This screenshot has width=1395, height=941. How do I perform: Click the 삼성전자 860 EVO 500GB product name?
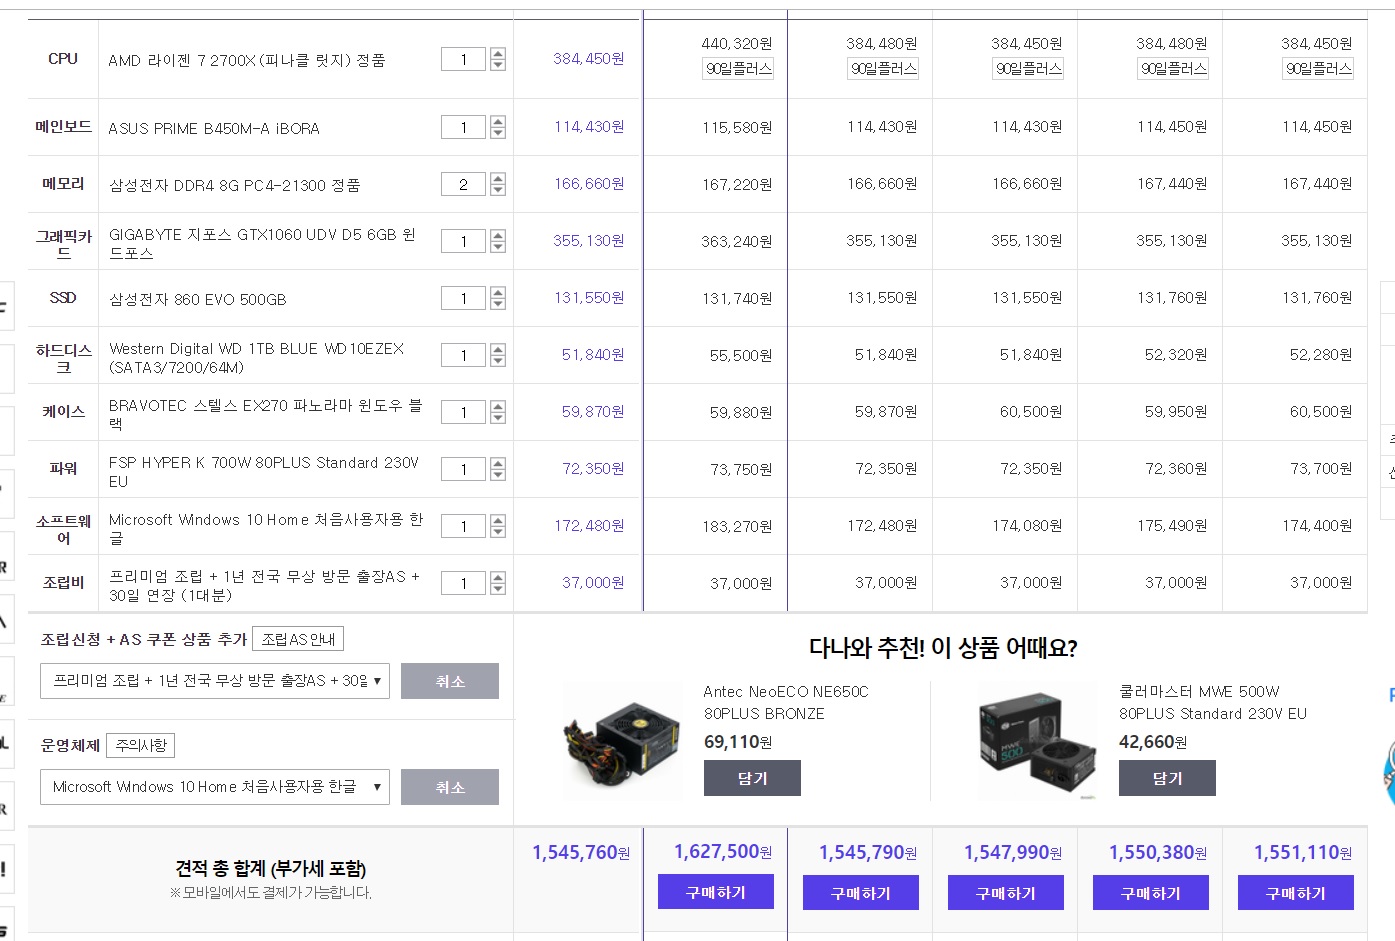(x=197, y=299)
